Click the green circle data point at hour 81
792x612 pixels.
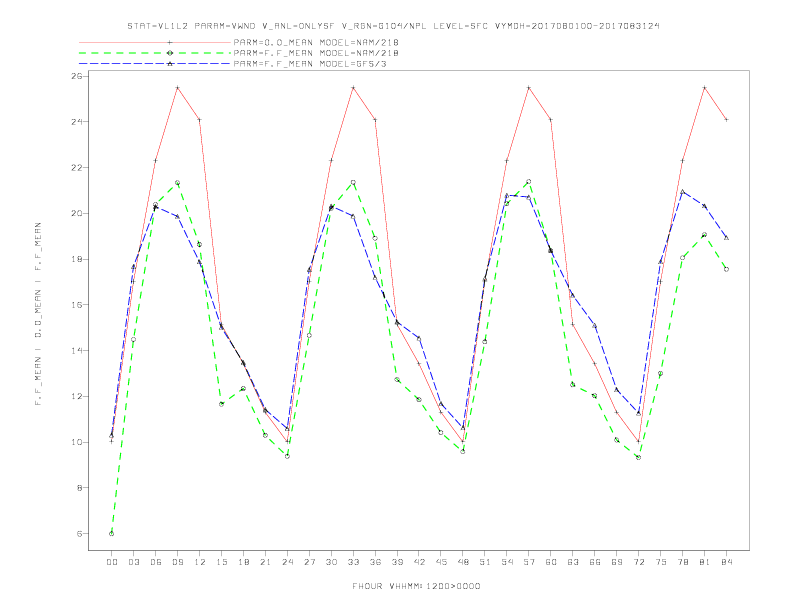(704, 235)
